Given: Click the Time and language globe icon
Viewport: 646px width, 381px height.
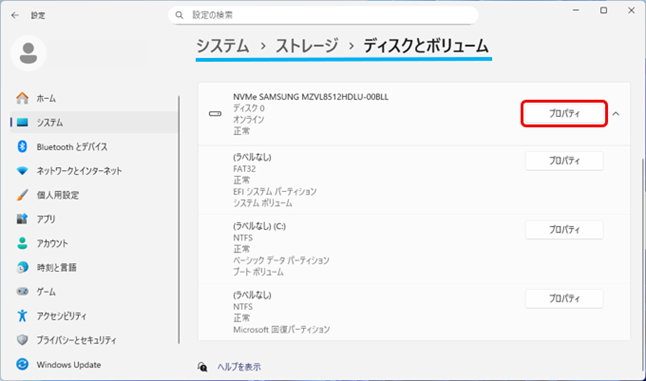Looking at the screenshot, I should pyautogui.click(x=22, y=267).
